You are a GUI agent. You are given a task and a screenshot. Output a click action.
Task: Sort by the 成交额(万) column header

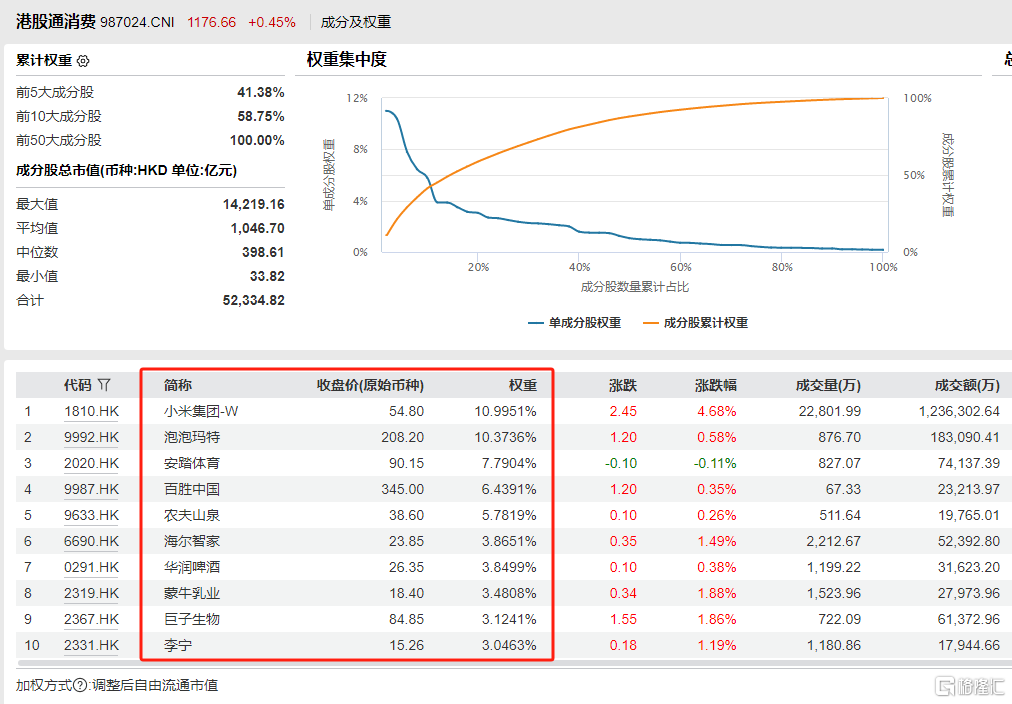pyautogui.click(x=967, y=385)
